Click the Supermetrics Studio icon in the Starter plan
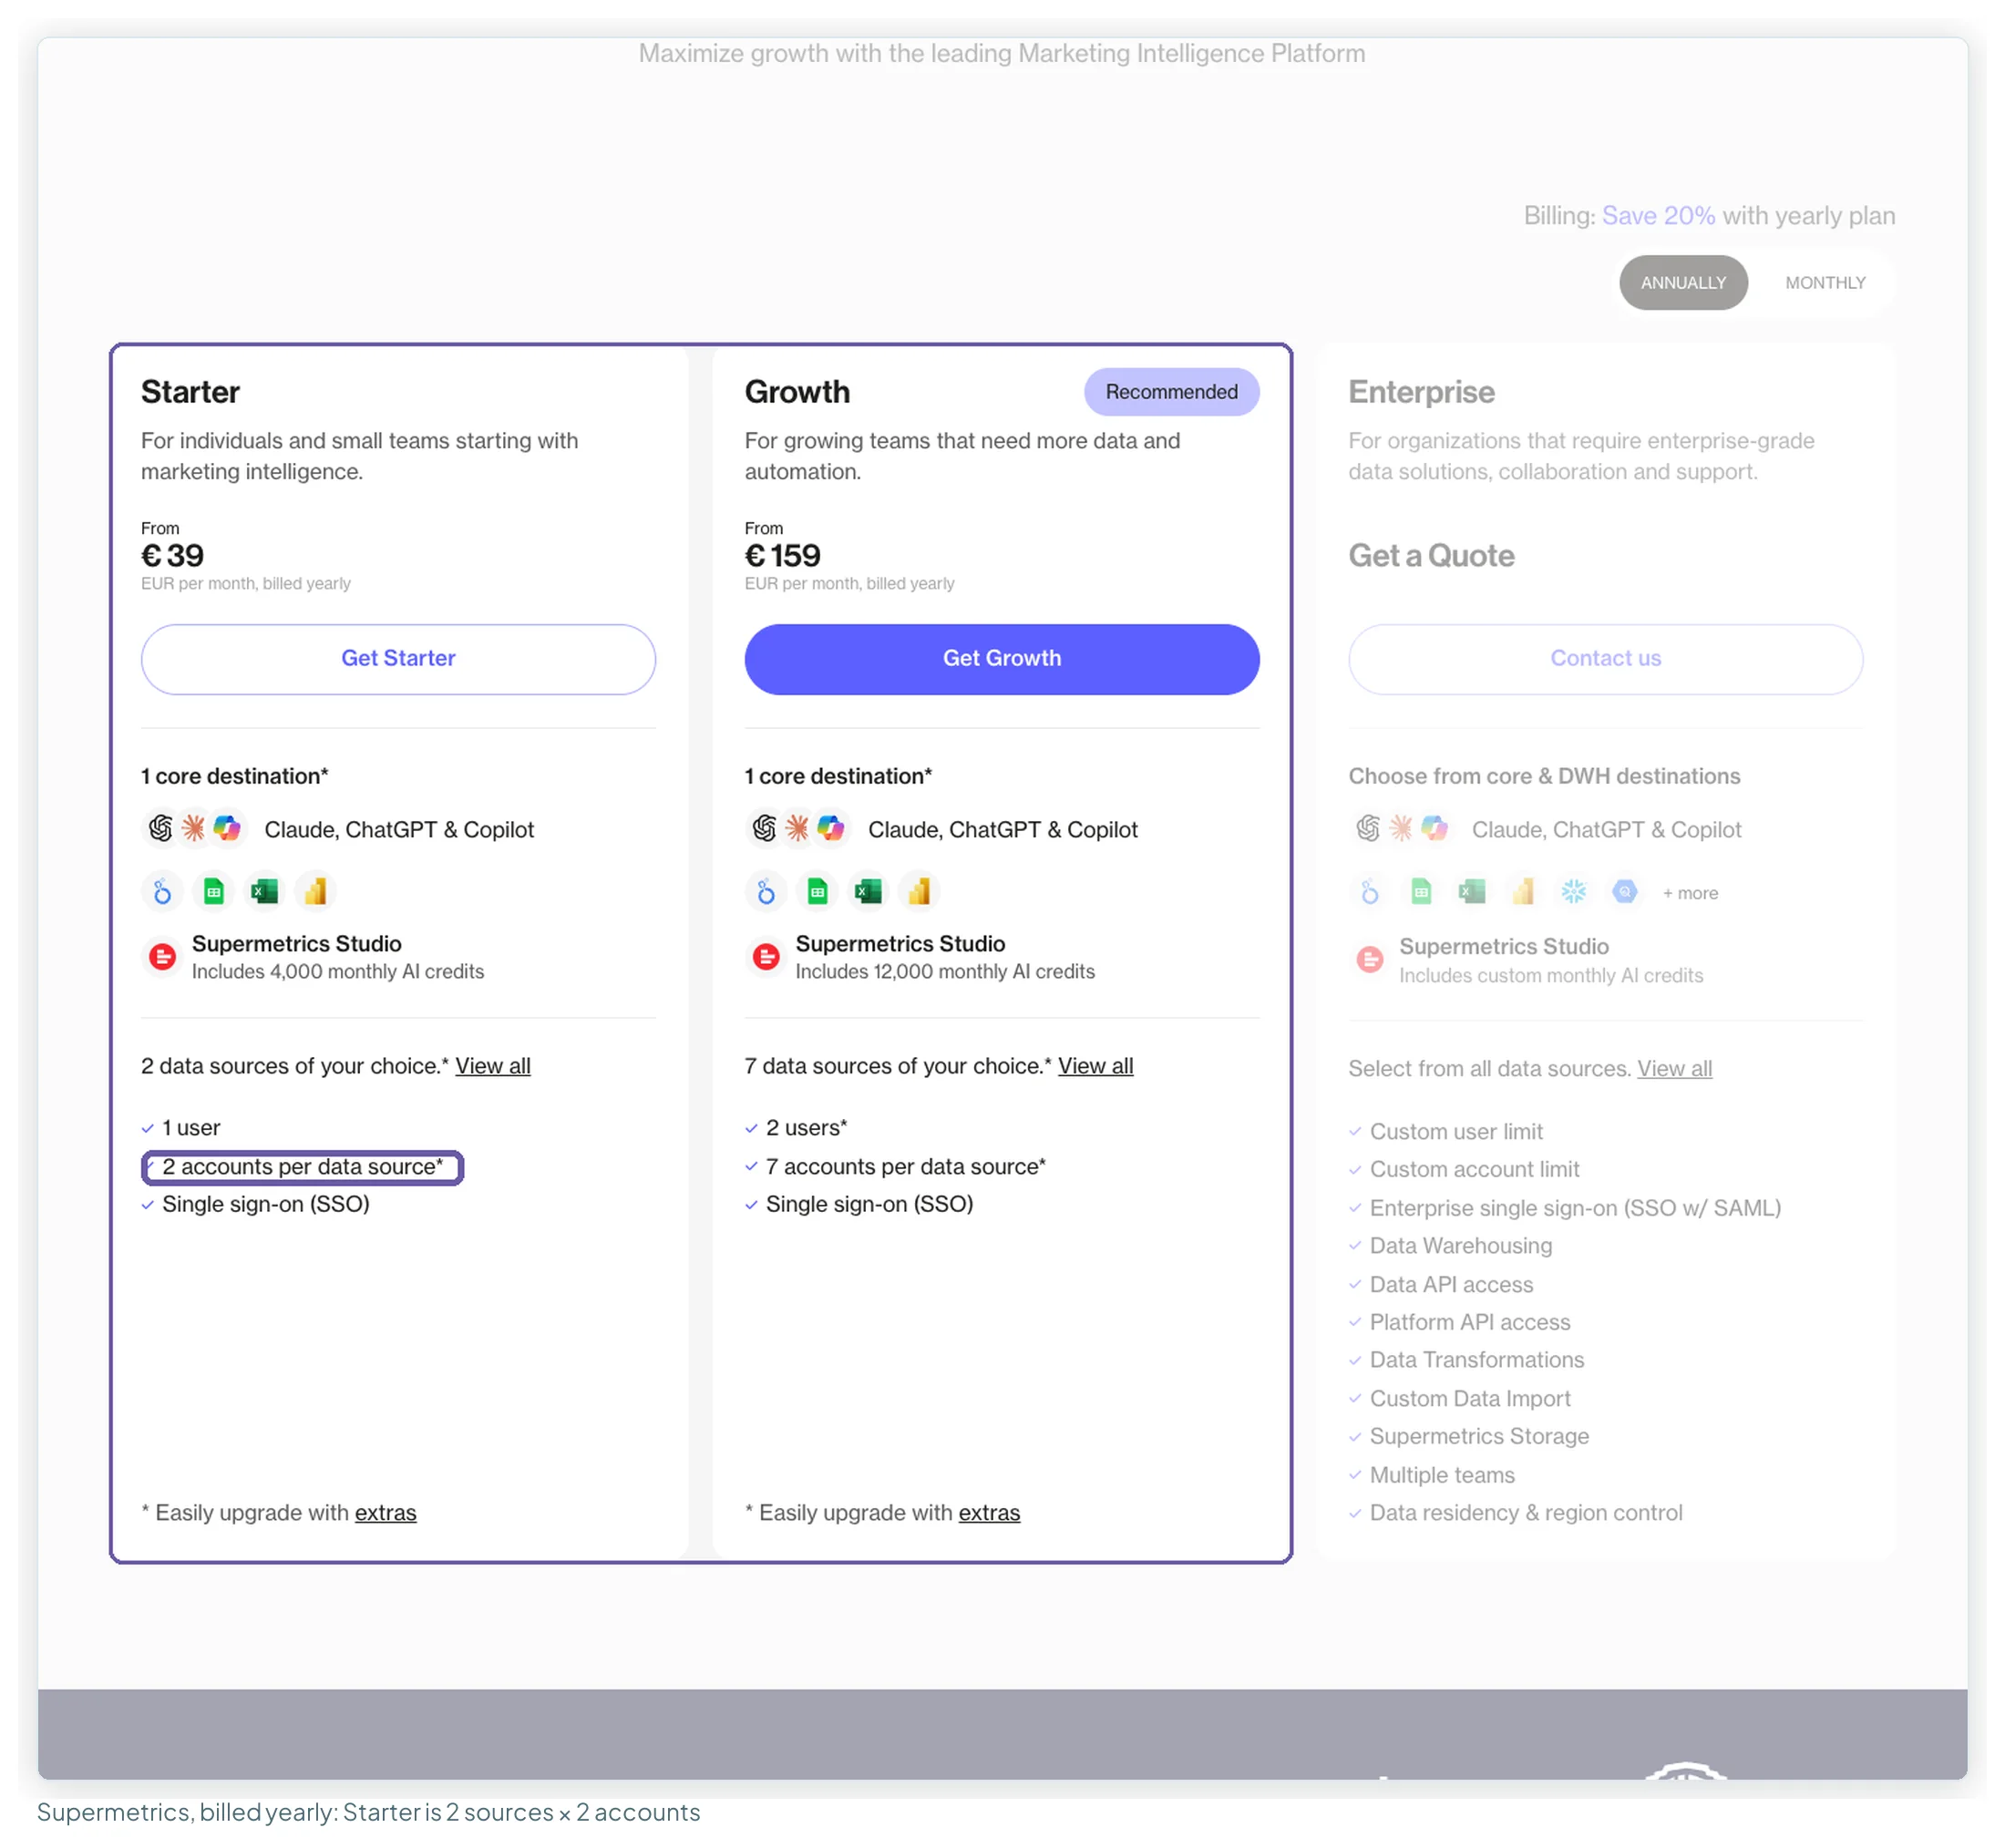The image size is (2005, 1848). 163,958
